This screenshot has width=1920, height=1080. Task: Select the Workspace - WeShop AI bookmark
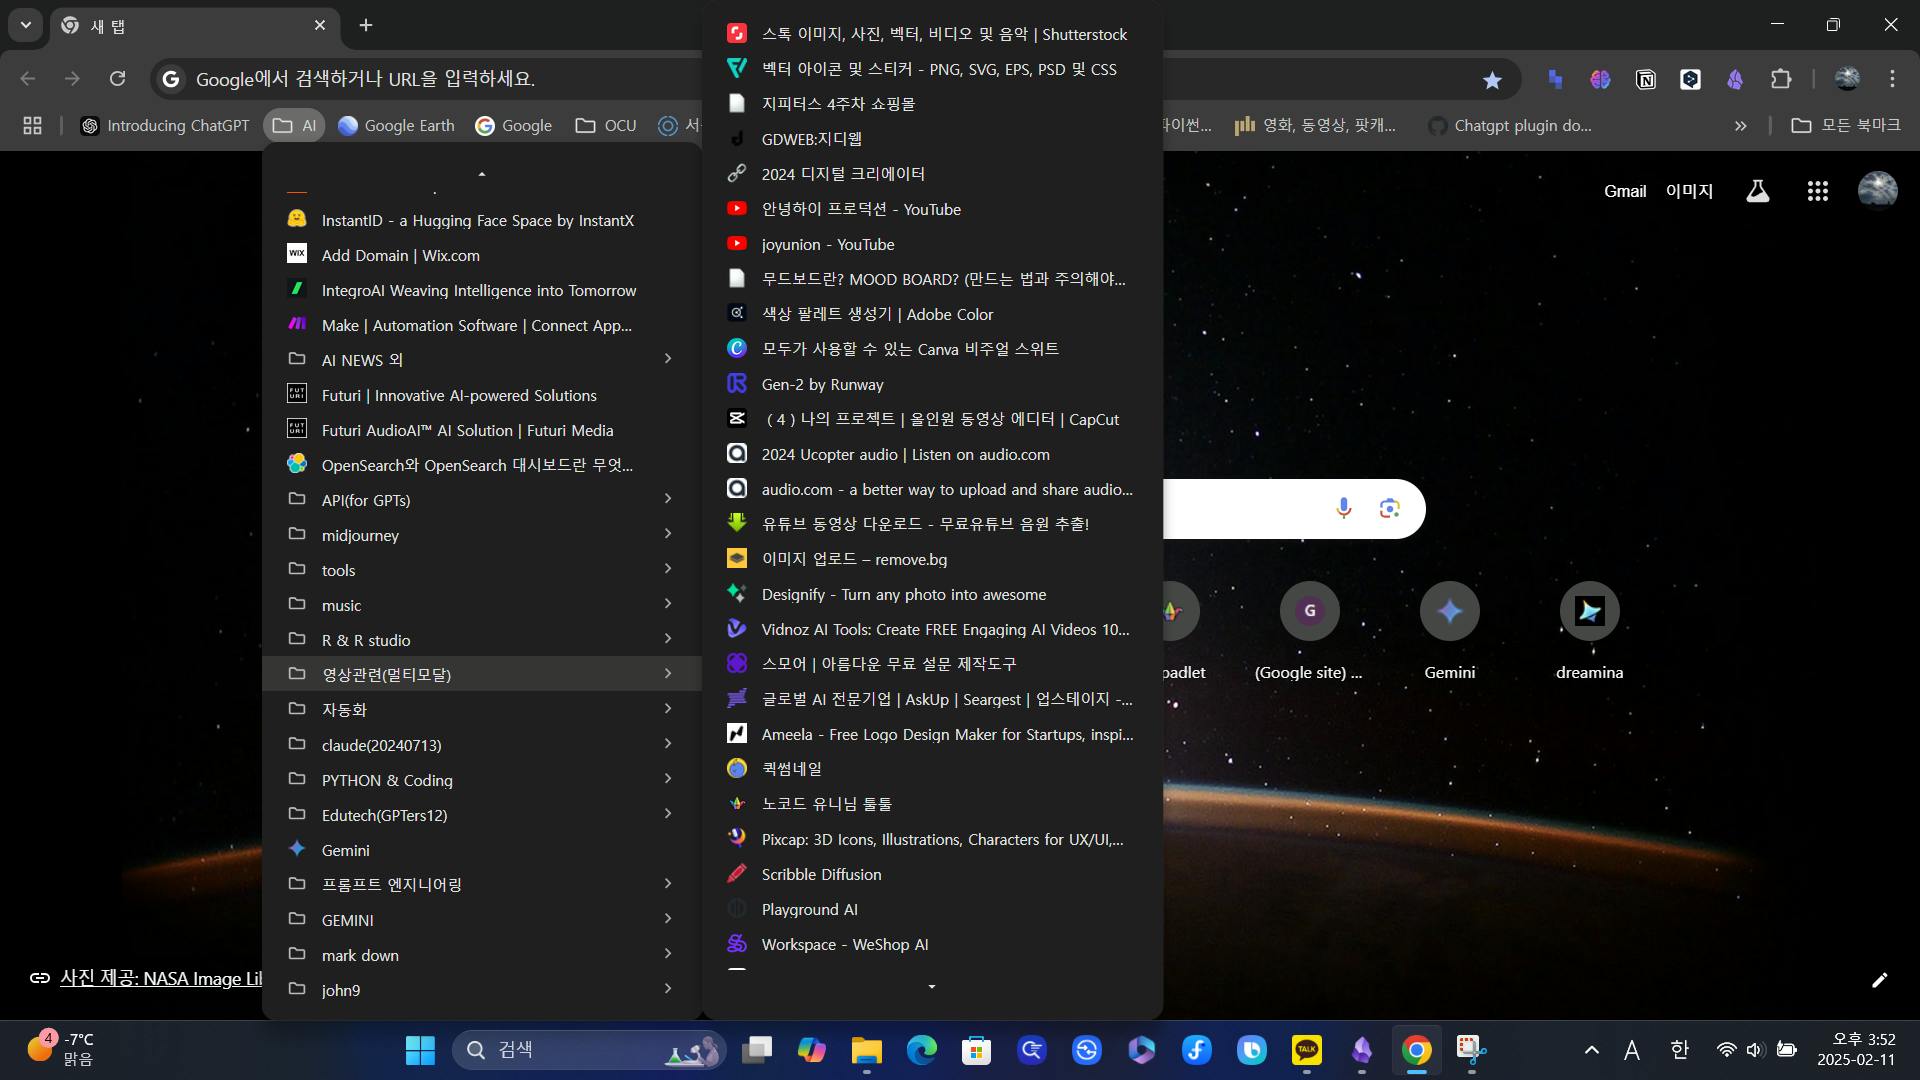pyautogui.click(x=932, y=944)
